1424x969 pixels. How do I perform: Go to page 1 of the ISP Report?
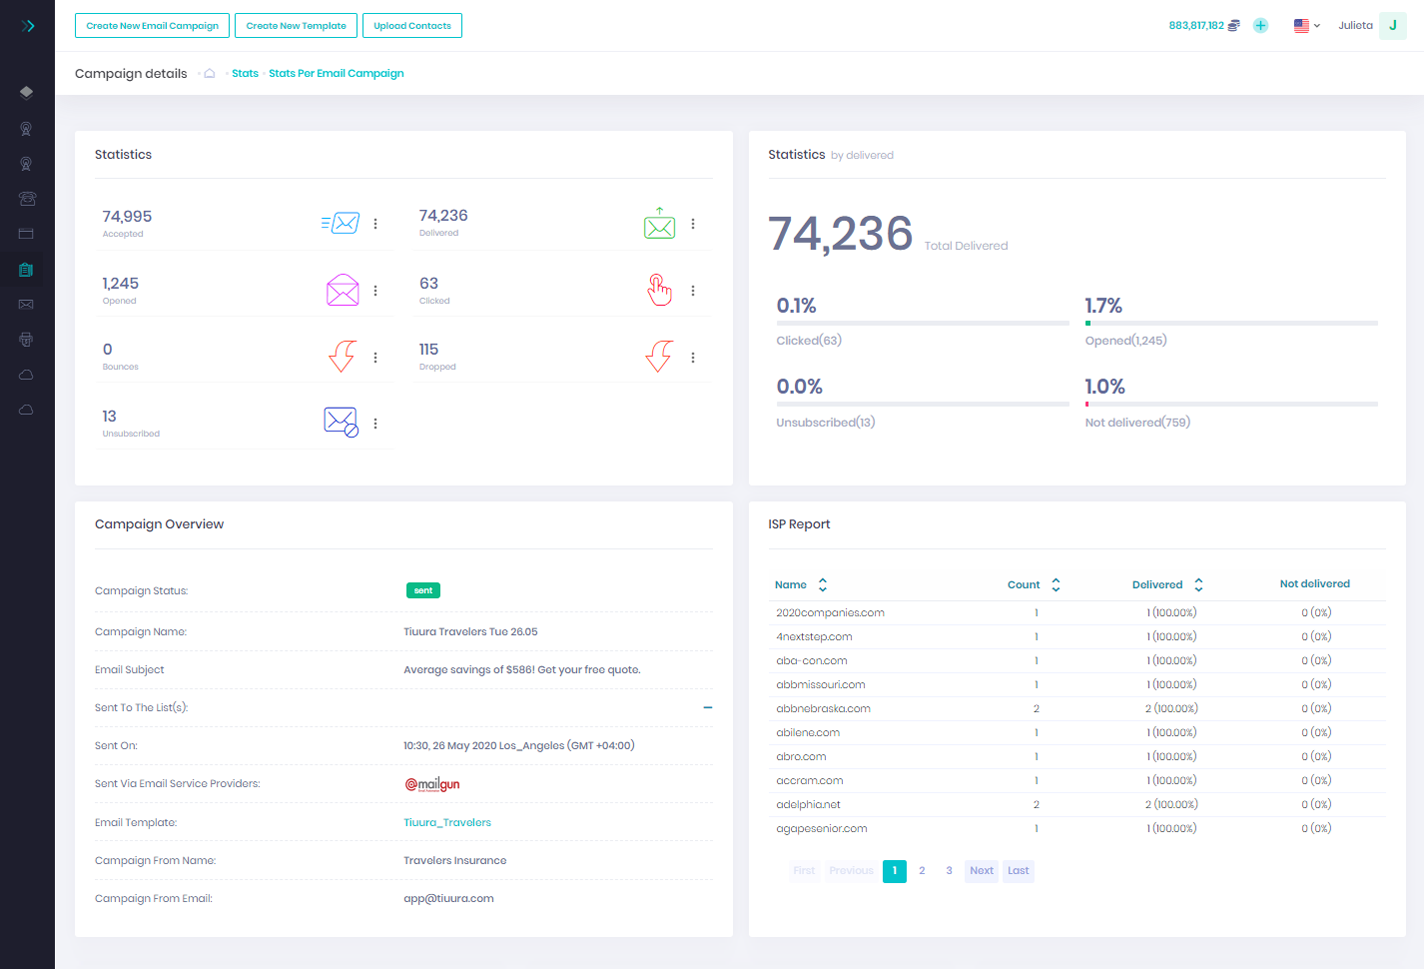[895, 871]
